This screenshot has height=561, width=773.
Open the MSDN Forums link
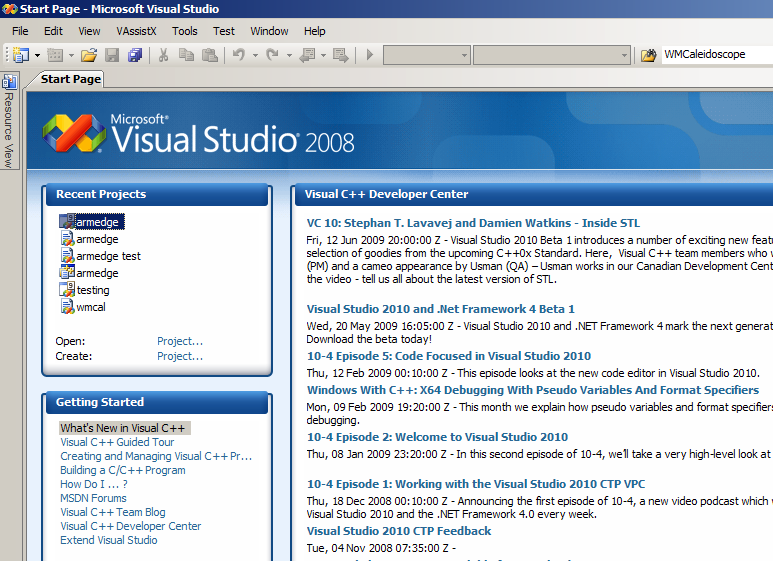pos(93,498)
